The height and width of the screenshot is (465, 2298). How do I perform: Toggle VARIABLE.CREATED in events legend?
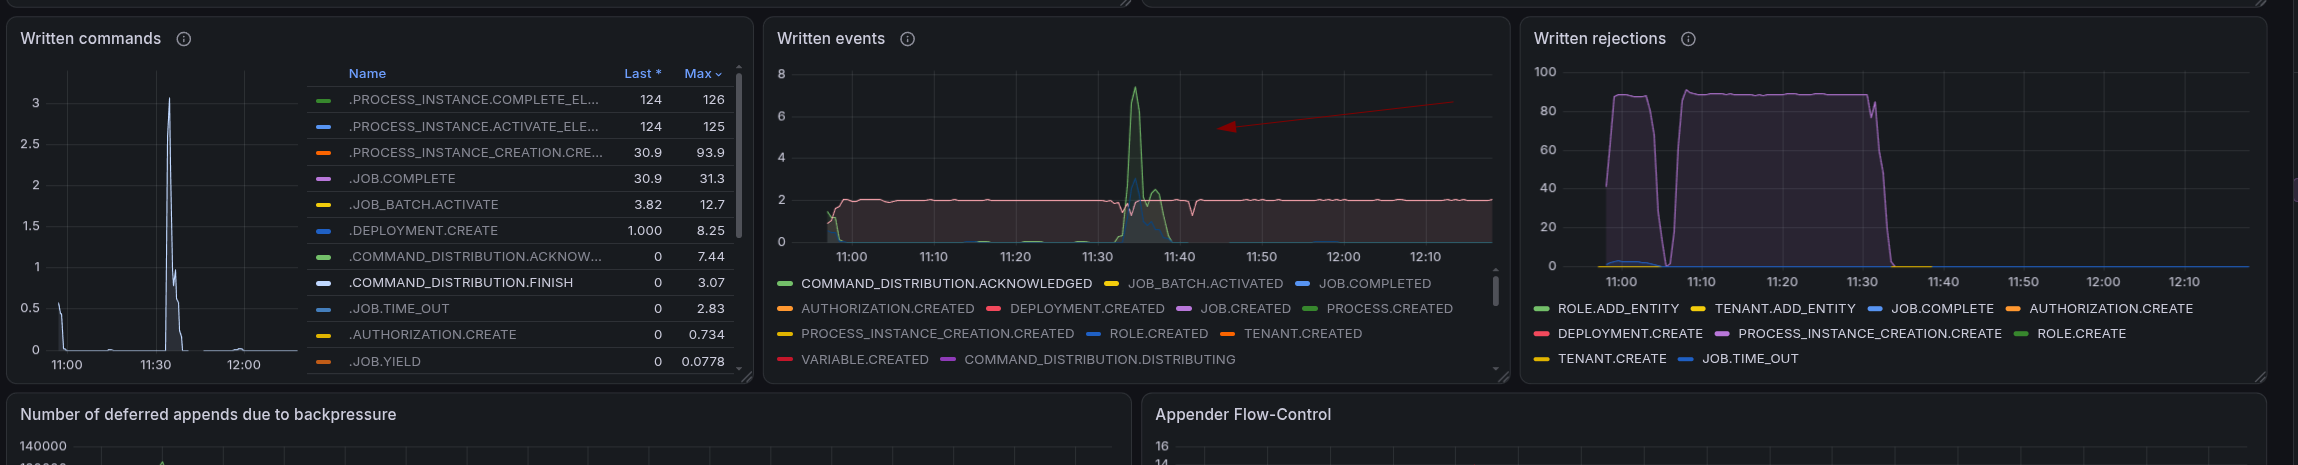[865, 360]
